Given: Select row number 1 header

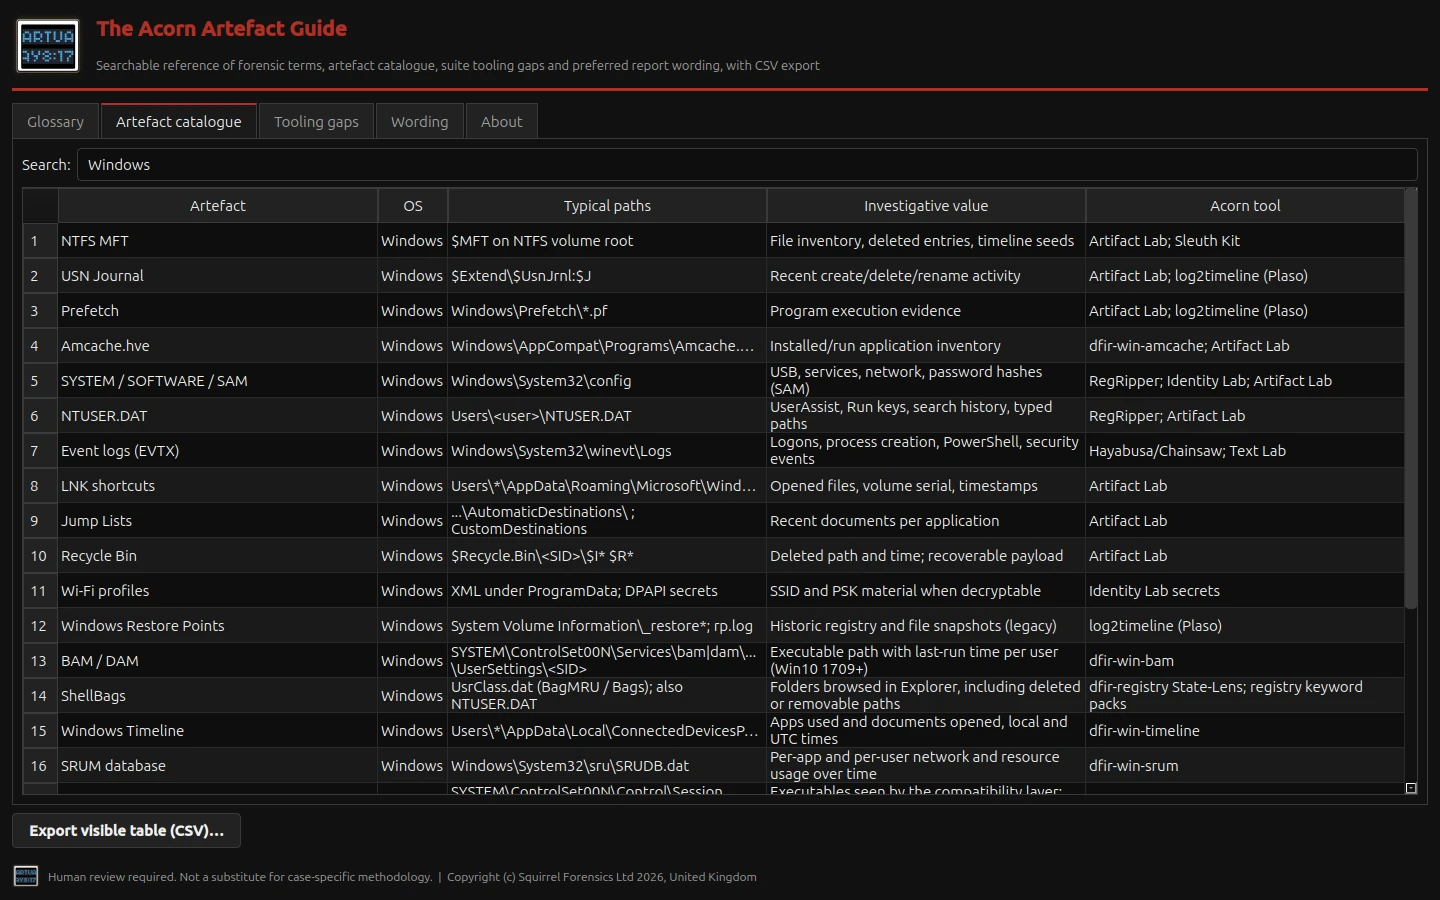Looking at the screenshot, I should 41,241.
